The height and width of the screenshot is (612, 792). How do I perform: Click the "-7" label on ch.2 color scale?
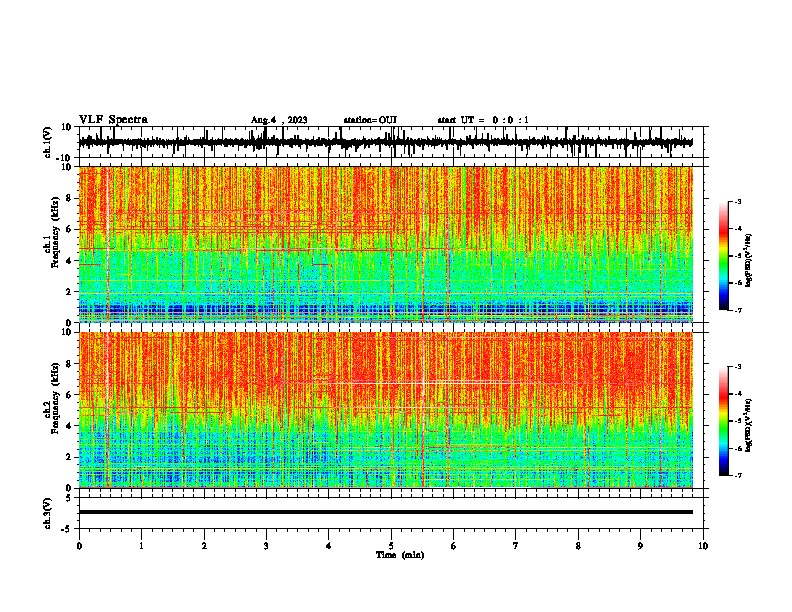[737, 475]
